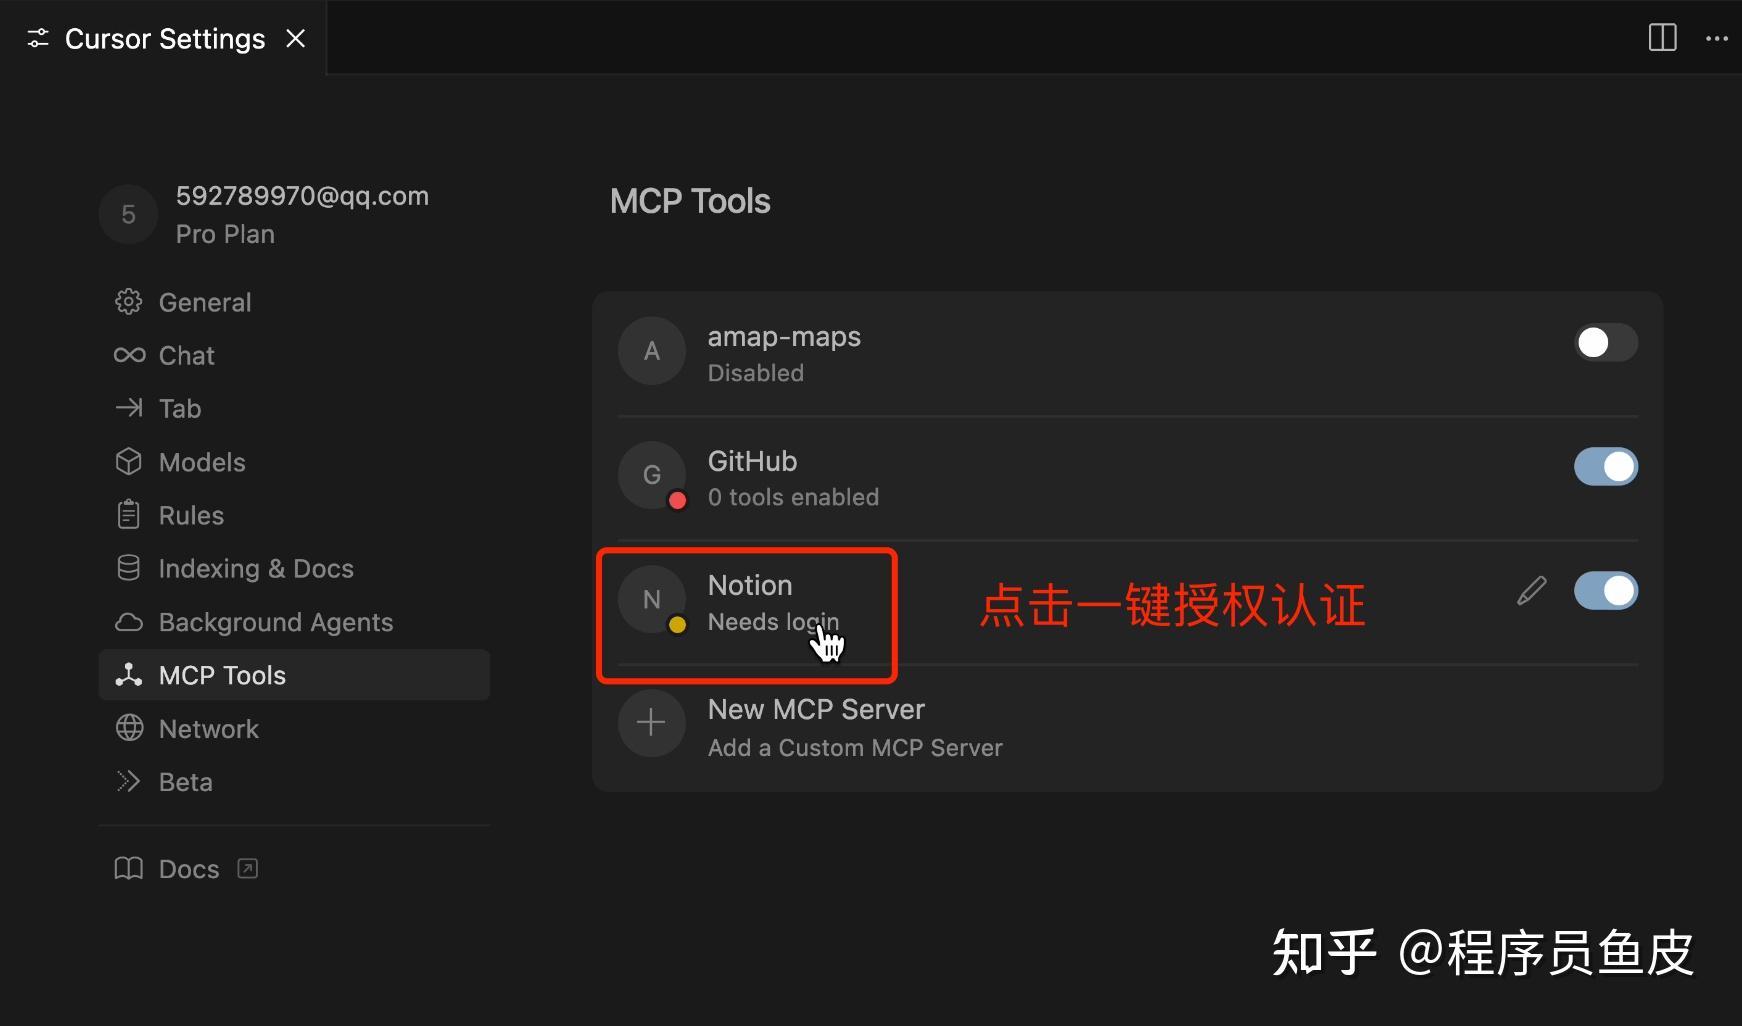Open the Network settings section

(x=294, y=728)
